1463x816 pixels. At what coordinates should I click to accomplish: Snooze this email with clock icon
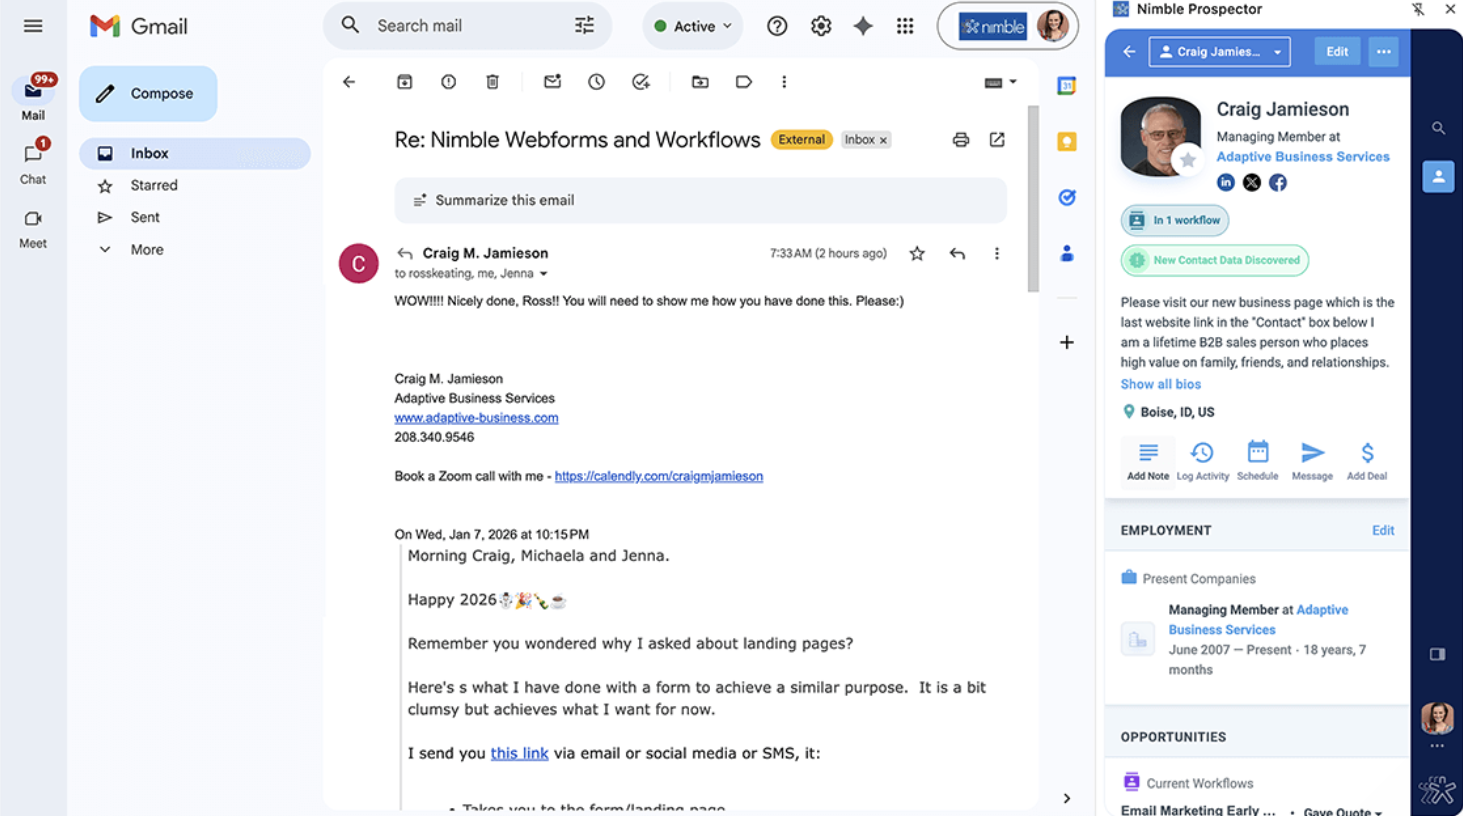[x=597, y=82]
